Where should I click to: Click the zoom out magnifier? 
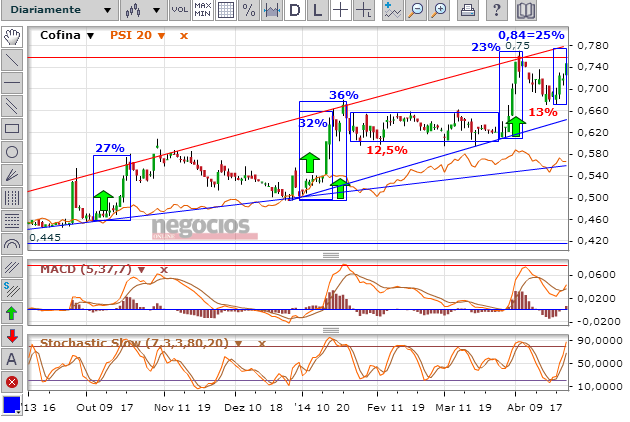(x=415, y=10)
